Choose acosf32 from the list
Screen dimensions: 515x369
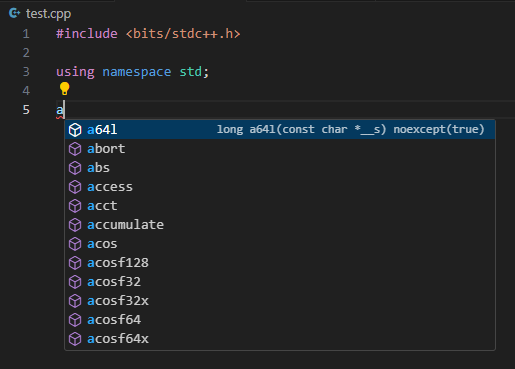pyautogui.click(x=280, y=282)
